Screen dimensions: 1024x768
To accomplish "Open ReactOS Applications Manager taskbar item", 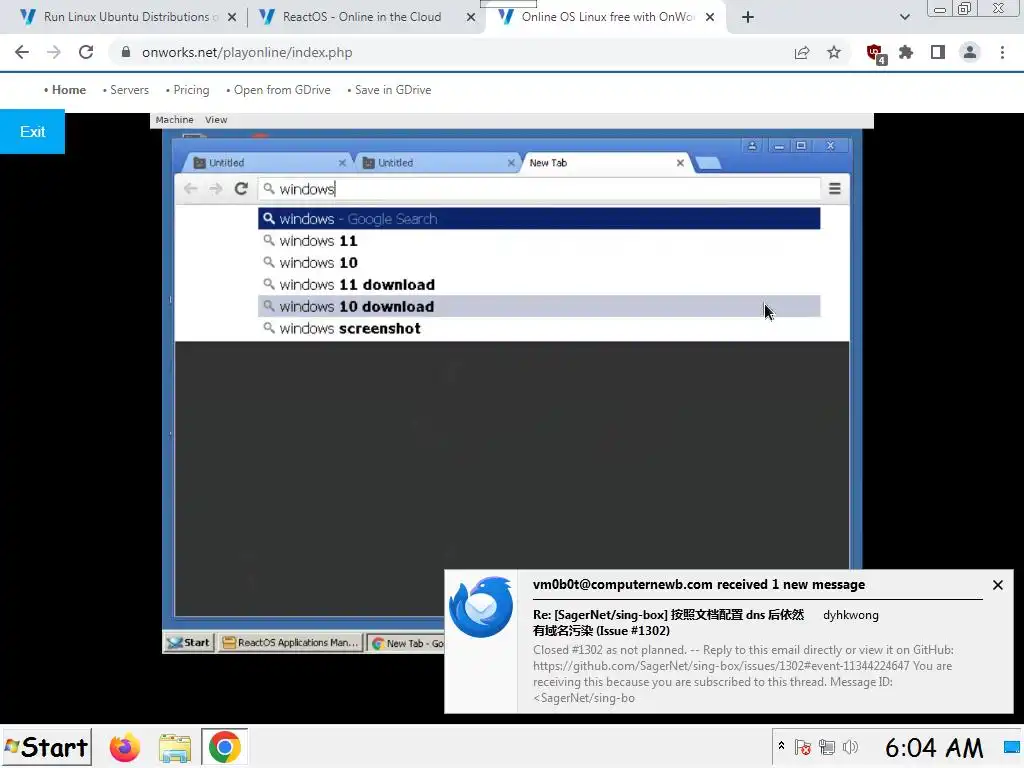I will (290, 643).
